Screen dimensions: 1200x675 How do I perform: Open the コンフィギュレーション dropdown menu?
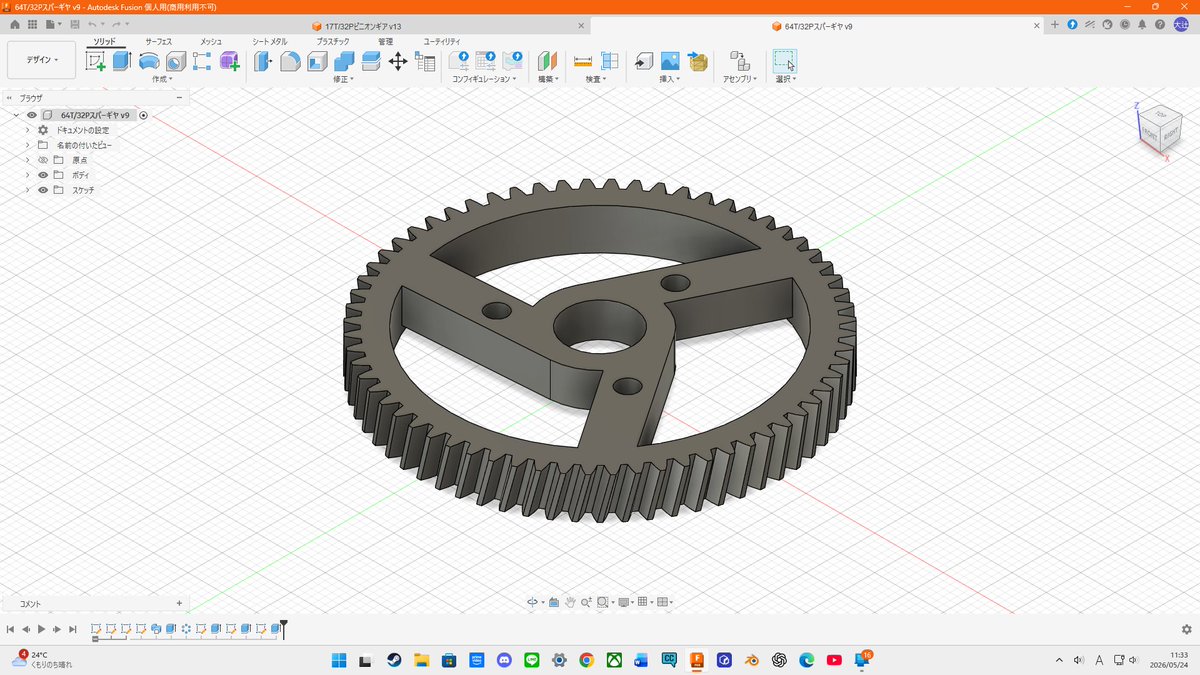(484, 79)
